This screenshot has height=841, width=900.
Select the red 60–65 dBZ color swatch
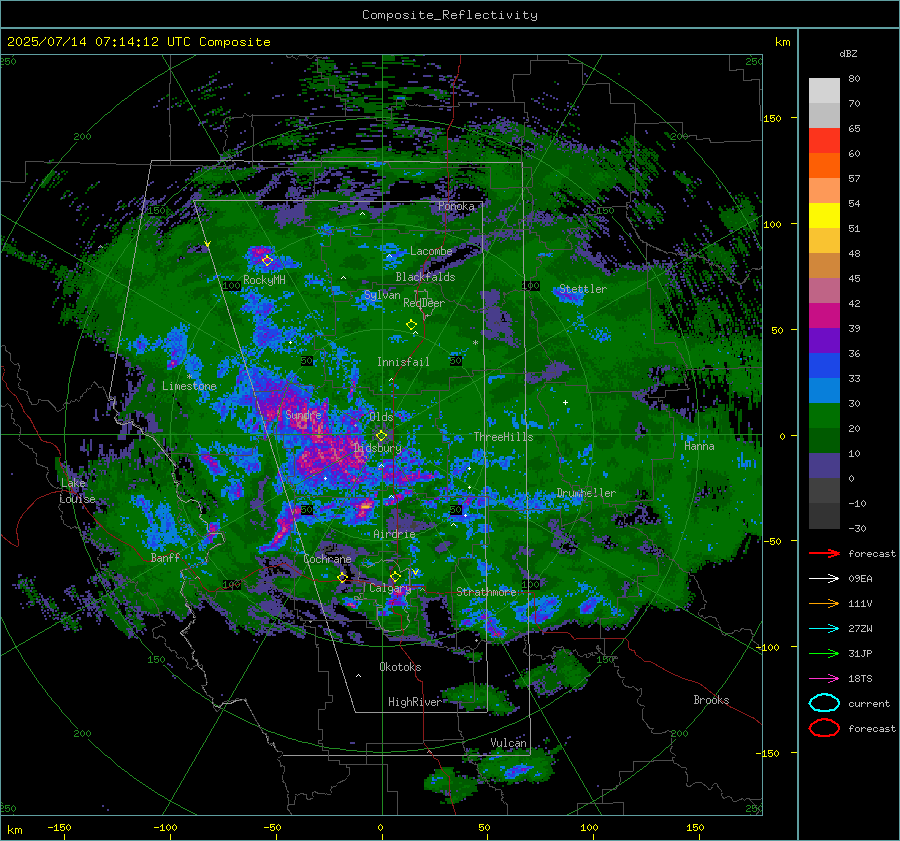pyautogui.click(x=824, y=141)
